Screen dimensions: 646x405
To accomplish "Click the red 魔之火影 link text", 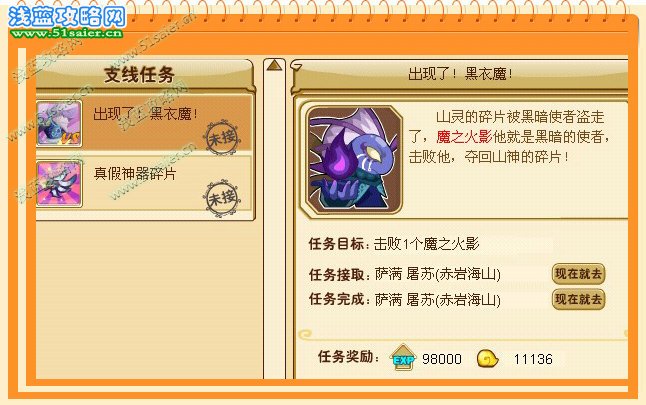I will click(464, 137).
